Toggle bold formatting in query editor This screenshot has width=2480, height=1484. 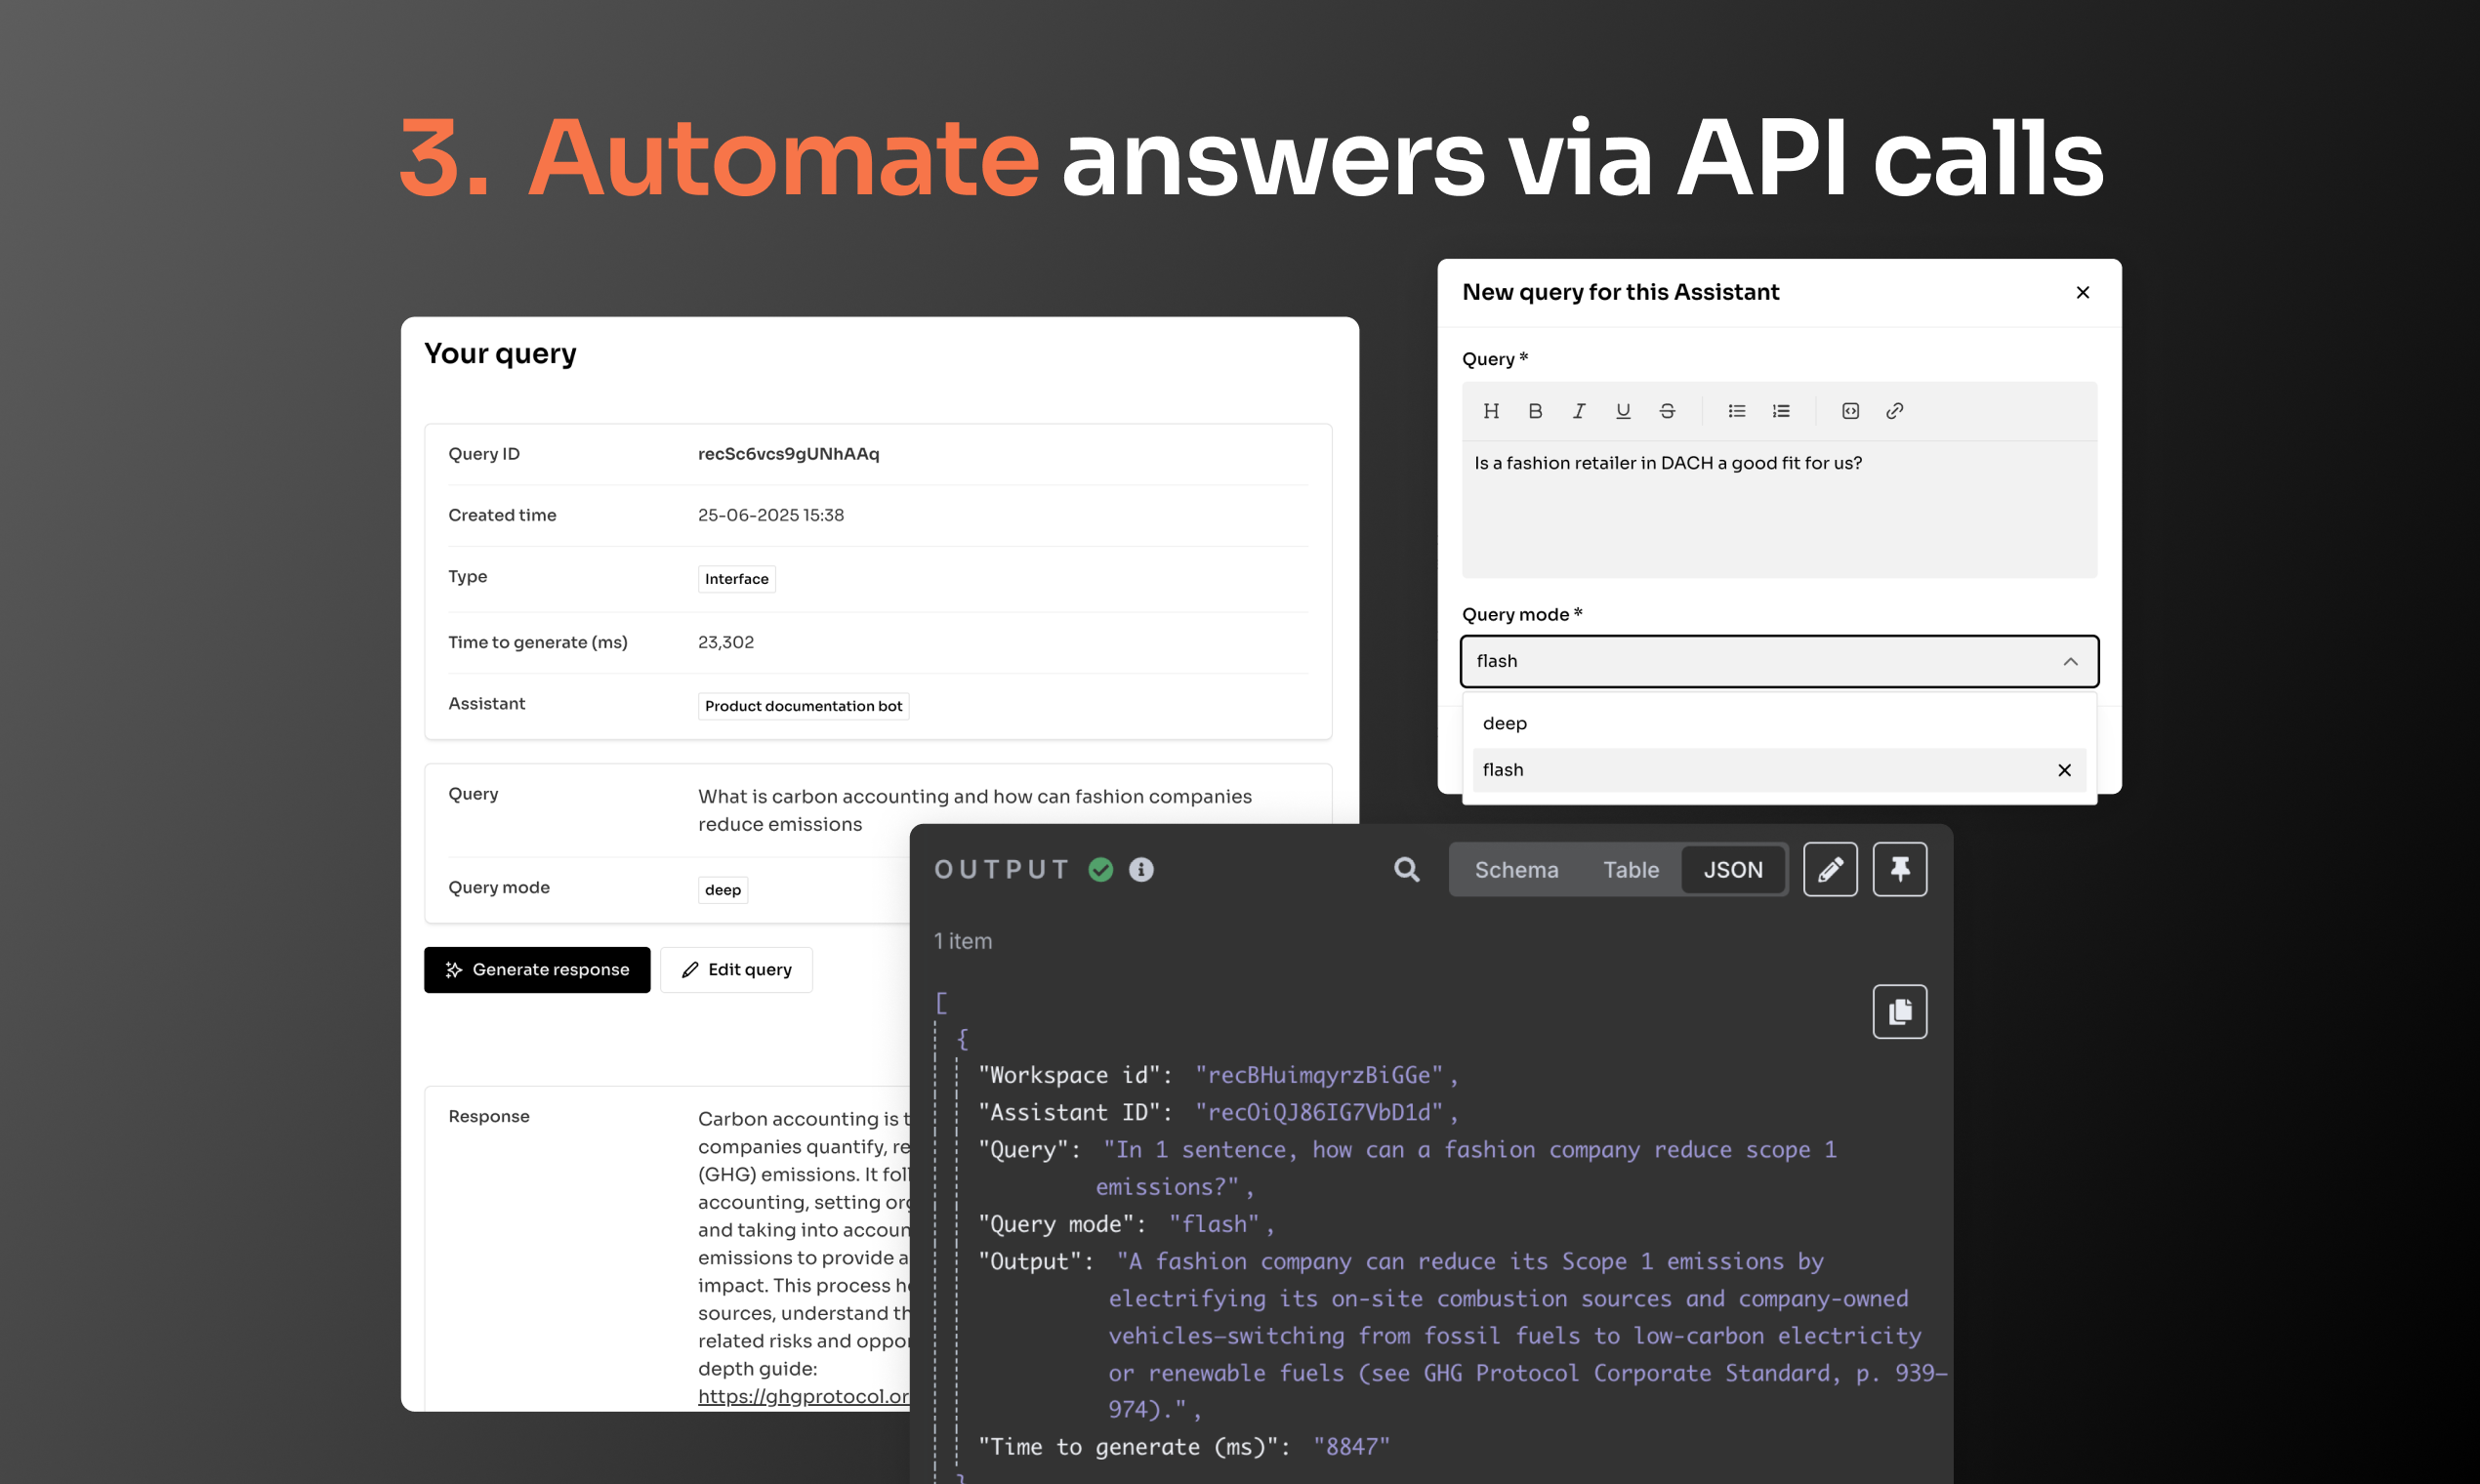point(1535,411)
